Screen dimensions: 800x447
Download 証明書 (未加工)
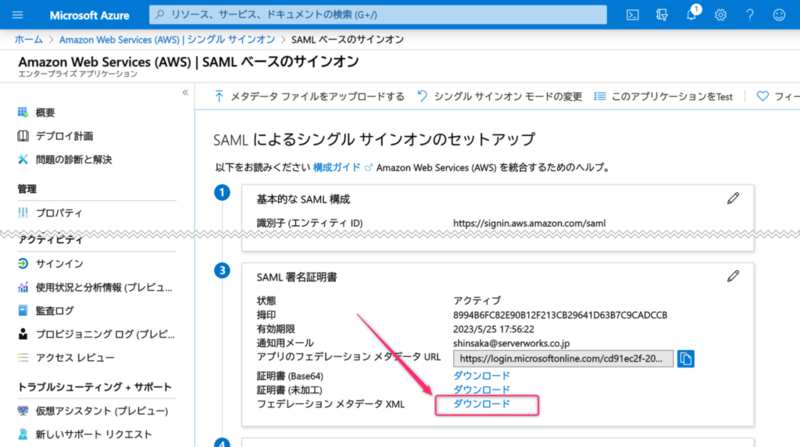click(482, 389)
